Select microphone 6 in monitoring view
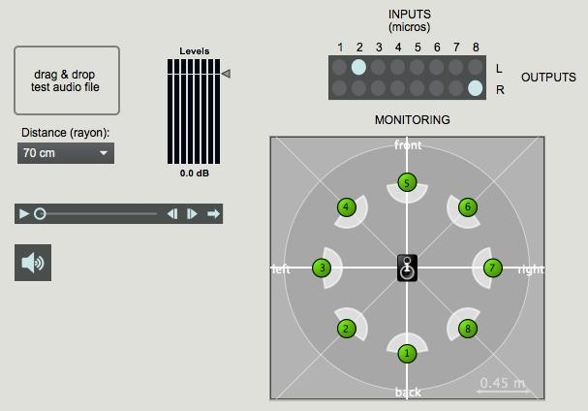This screenshot has height=411, width=588. (x=468, y=207)
